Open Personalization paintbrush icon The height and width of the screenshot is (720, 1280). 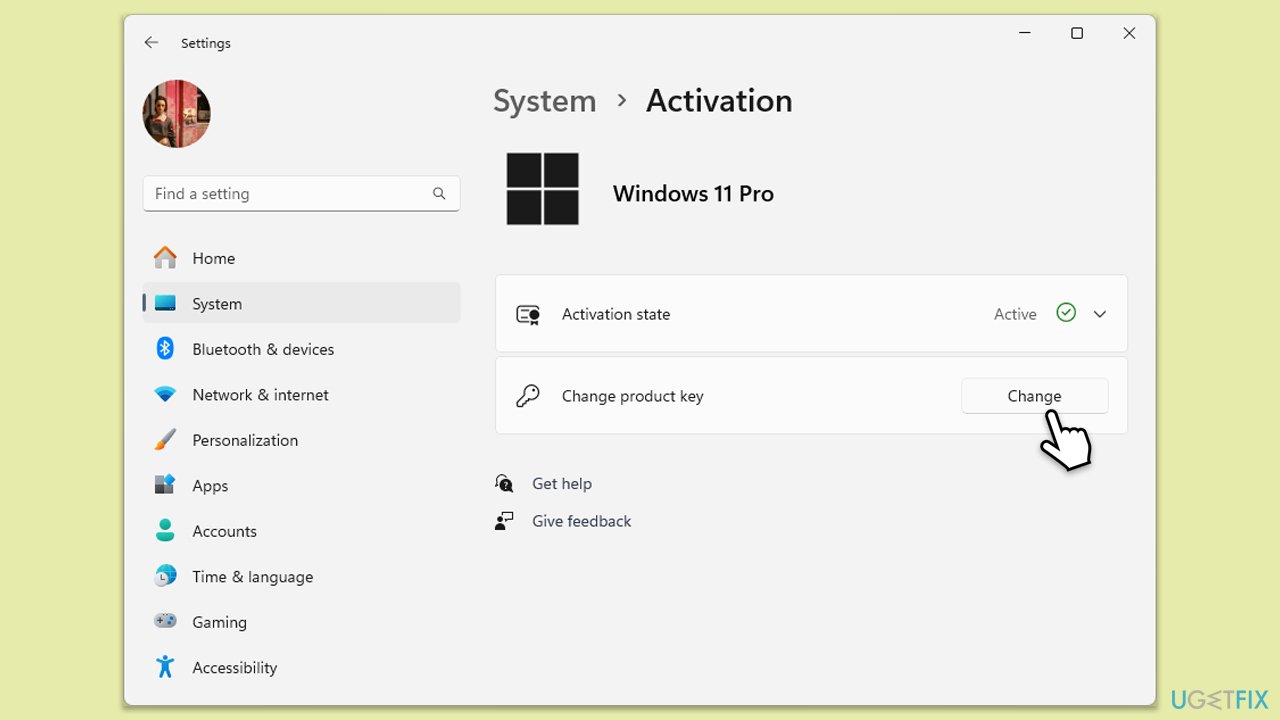165,440
